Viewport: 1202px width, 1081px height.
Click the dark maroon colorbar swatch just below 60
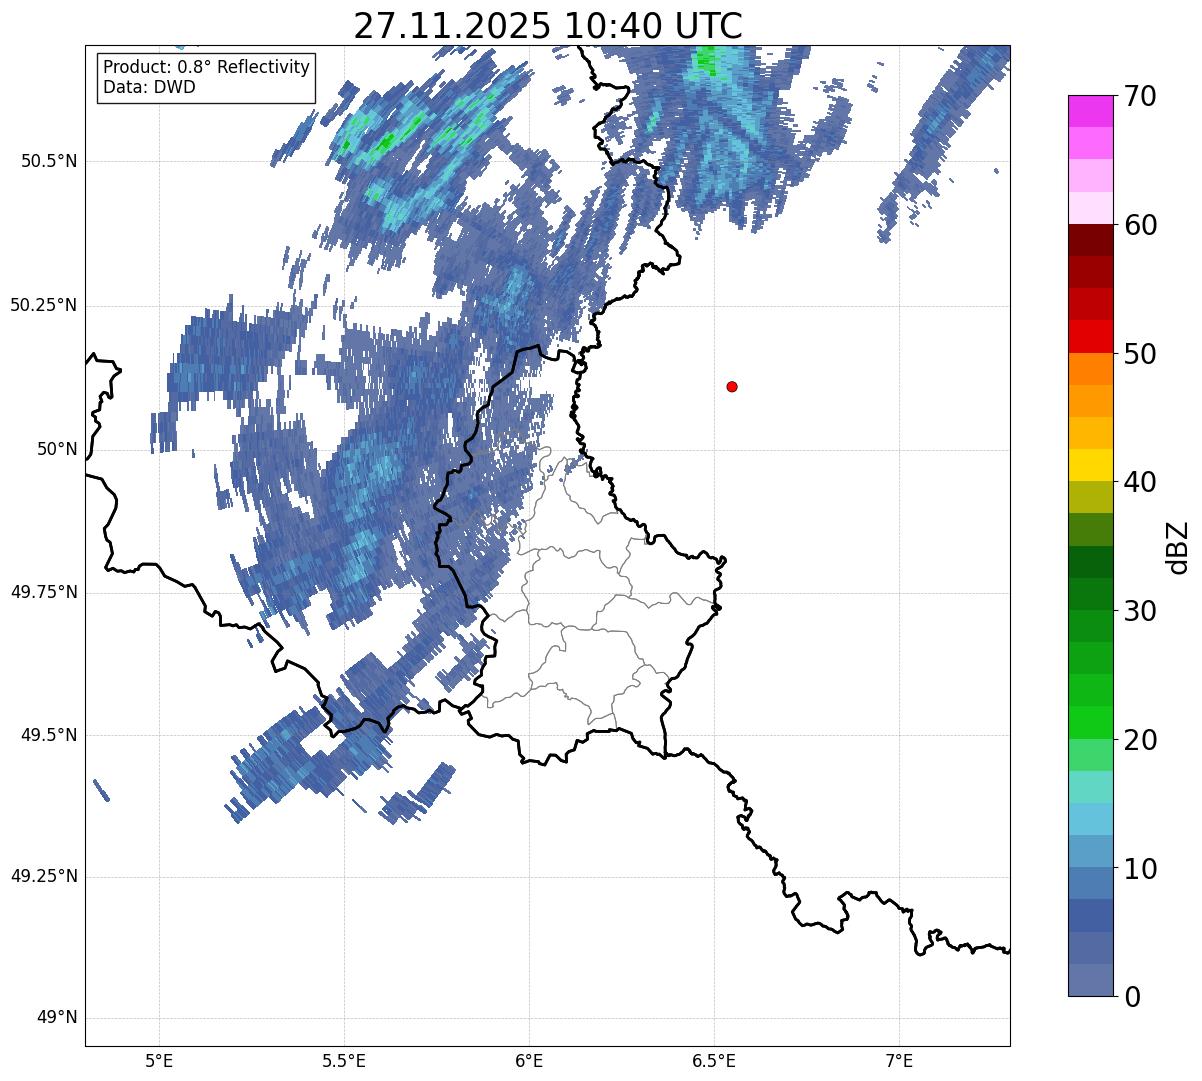(x=1091, y=240)
